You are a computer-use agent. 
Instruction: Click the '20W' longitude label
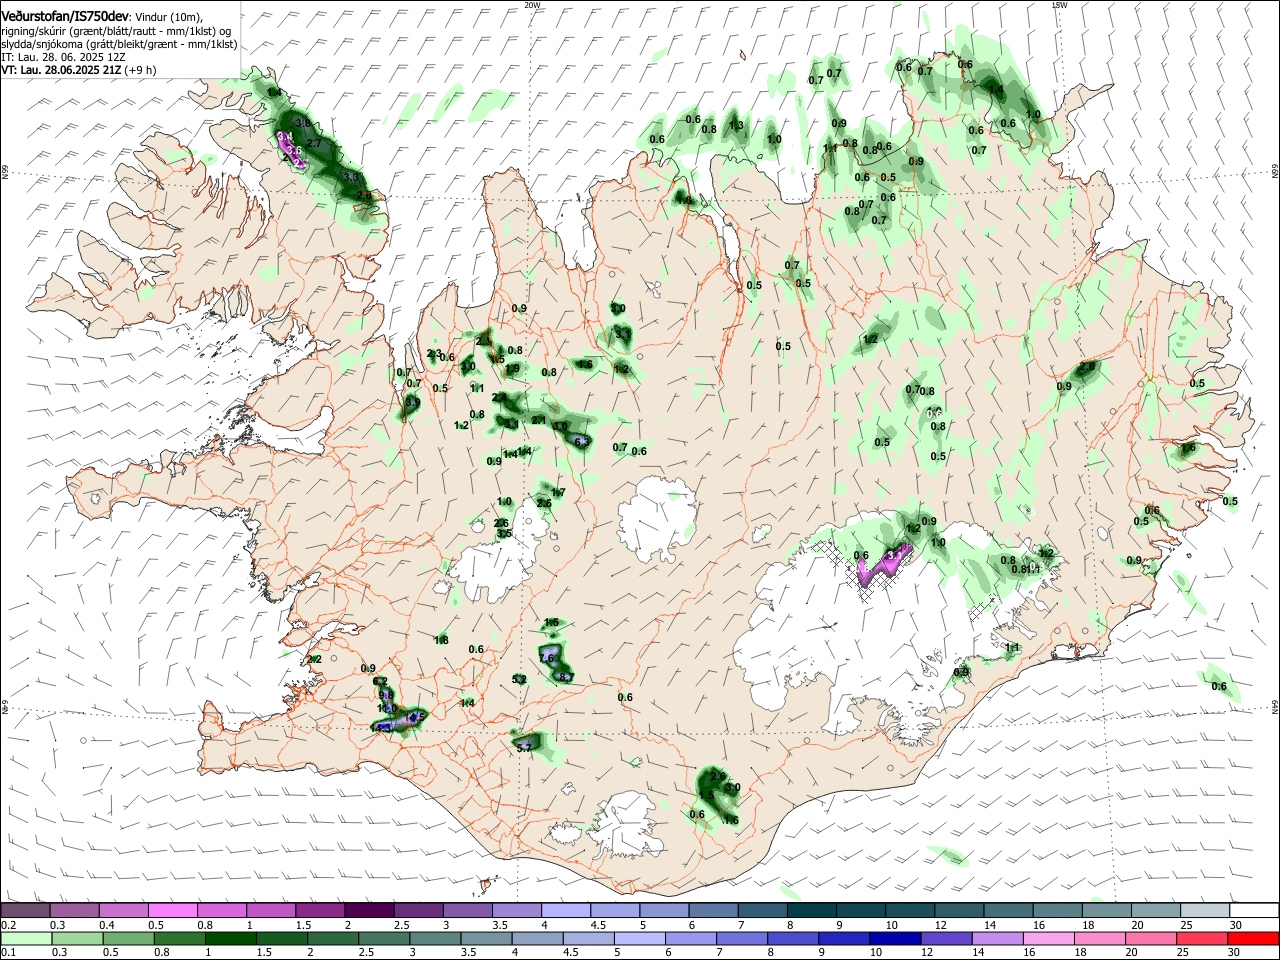[532, 5]
